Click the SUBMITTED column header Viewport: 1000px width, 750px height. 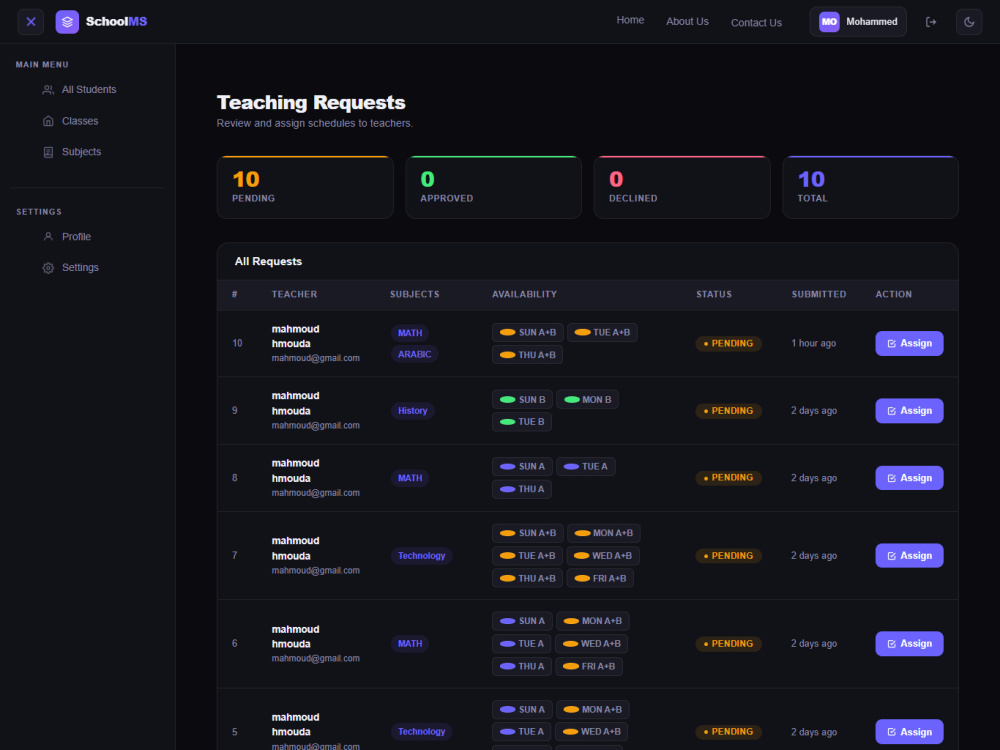pos(819,294)
